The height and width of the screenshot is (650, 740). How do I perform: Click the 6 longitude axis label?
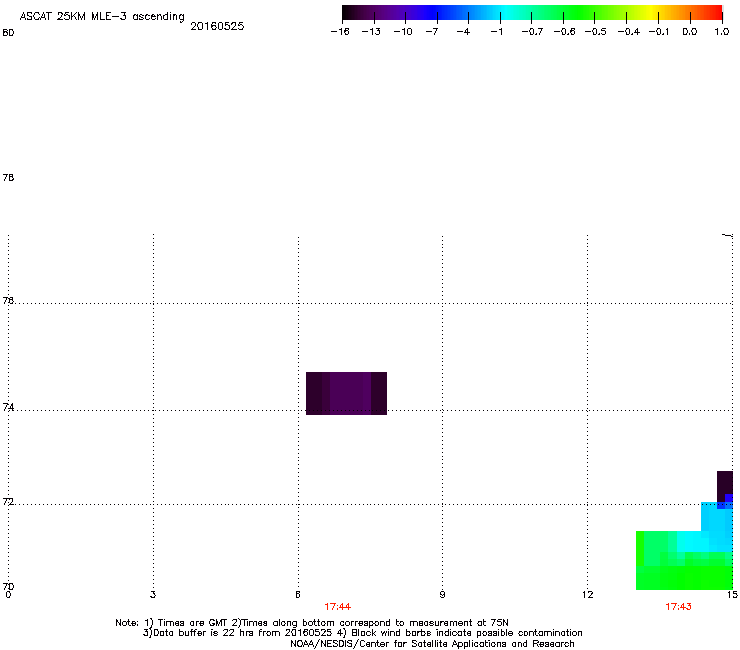[x=298, y=594]
